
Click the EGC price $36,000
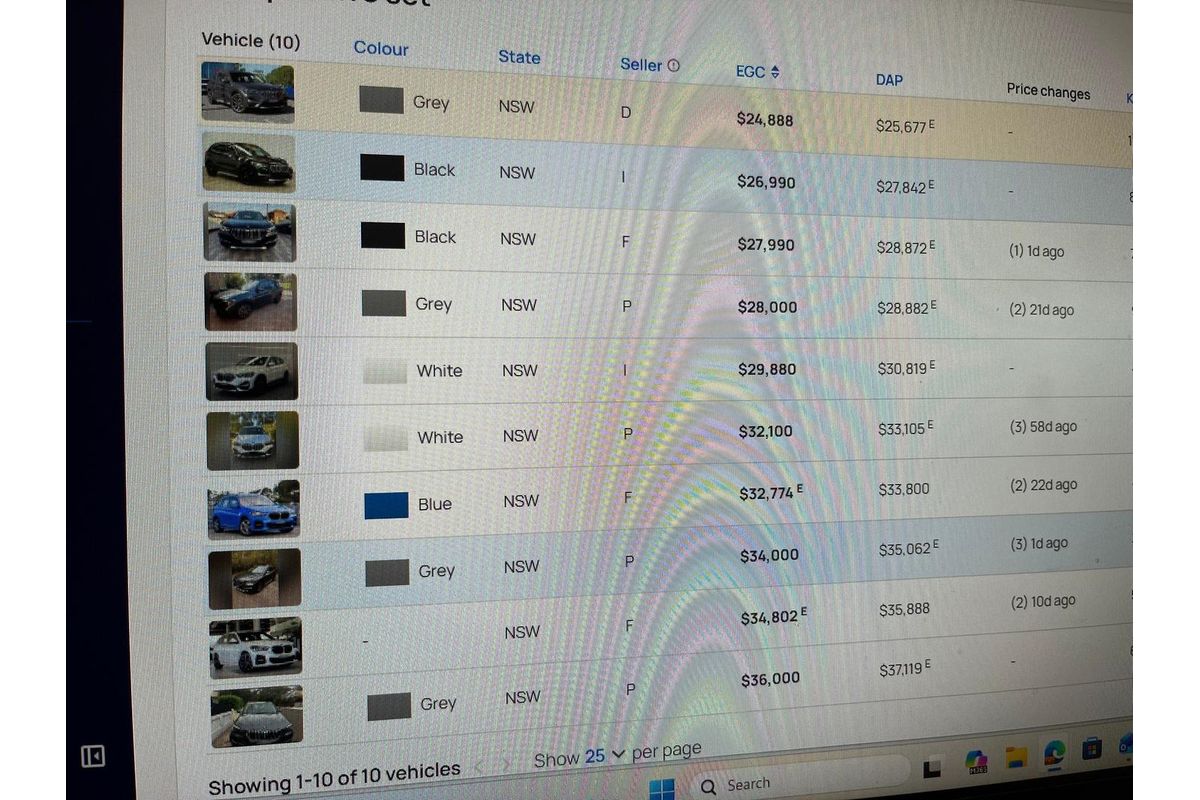[771, 679]
